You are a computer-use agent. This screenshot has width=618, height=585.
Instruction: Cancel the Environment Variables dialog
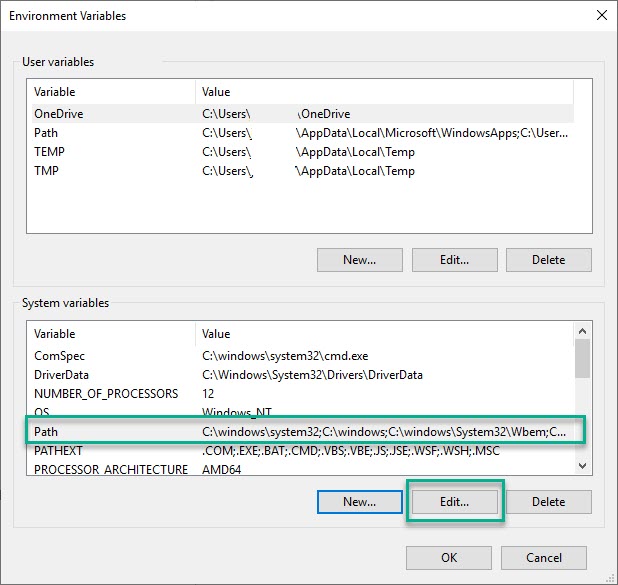544,558
